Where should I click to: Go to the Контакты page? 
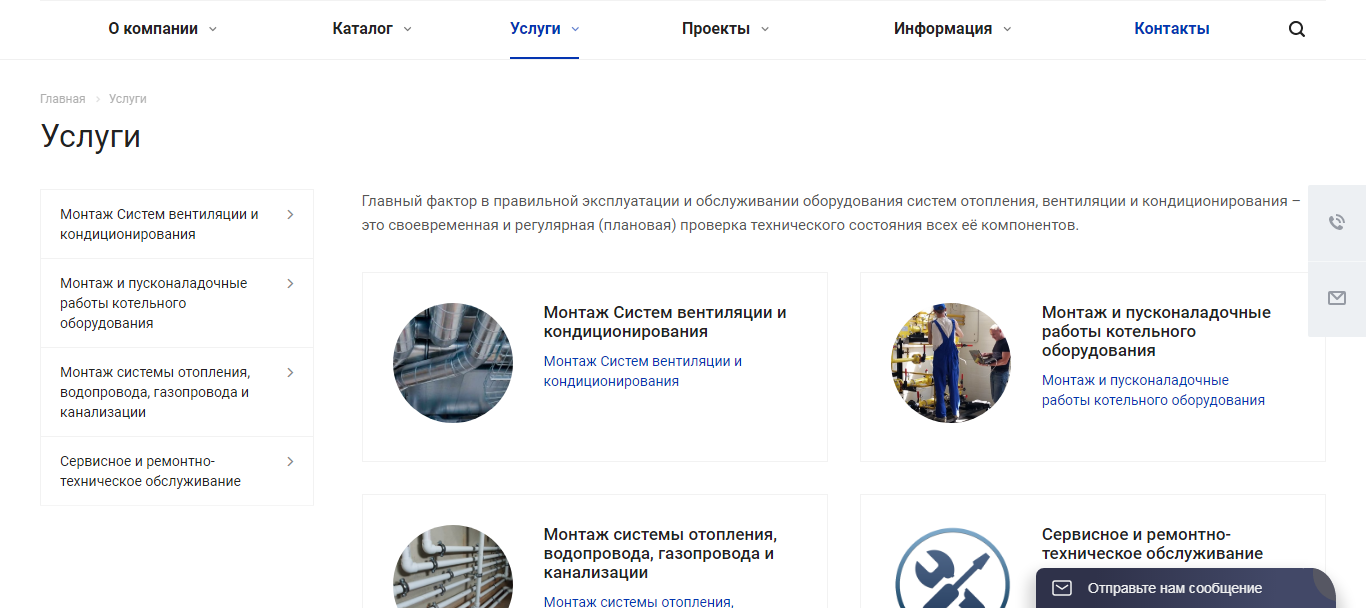coord(1172,29)
